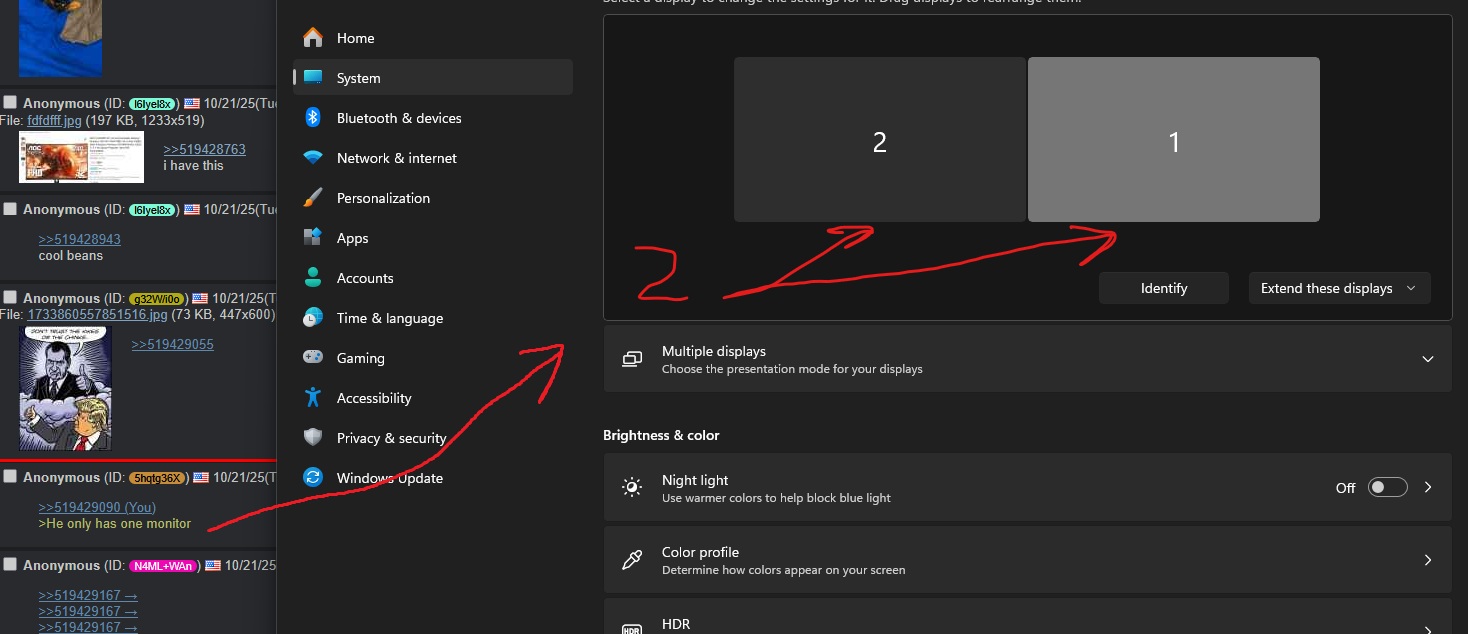The image size is (1468, 634).
Task: Select display 1 rectangle
Action: click(1174, 139)
